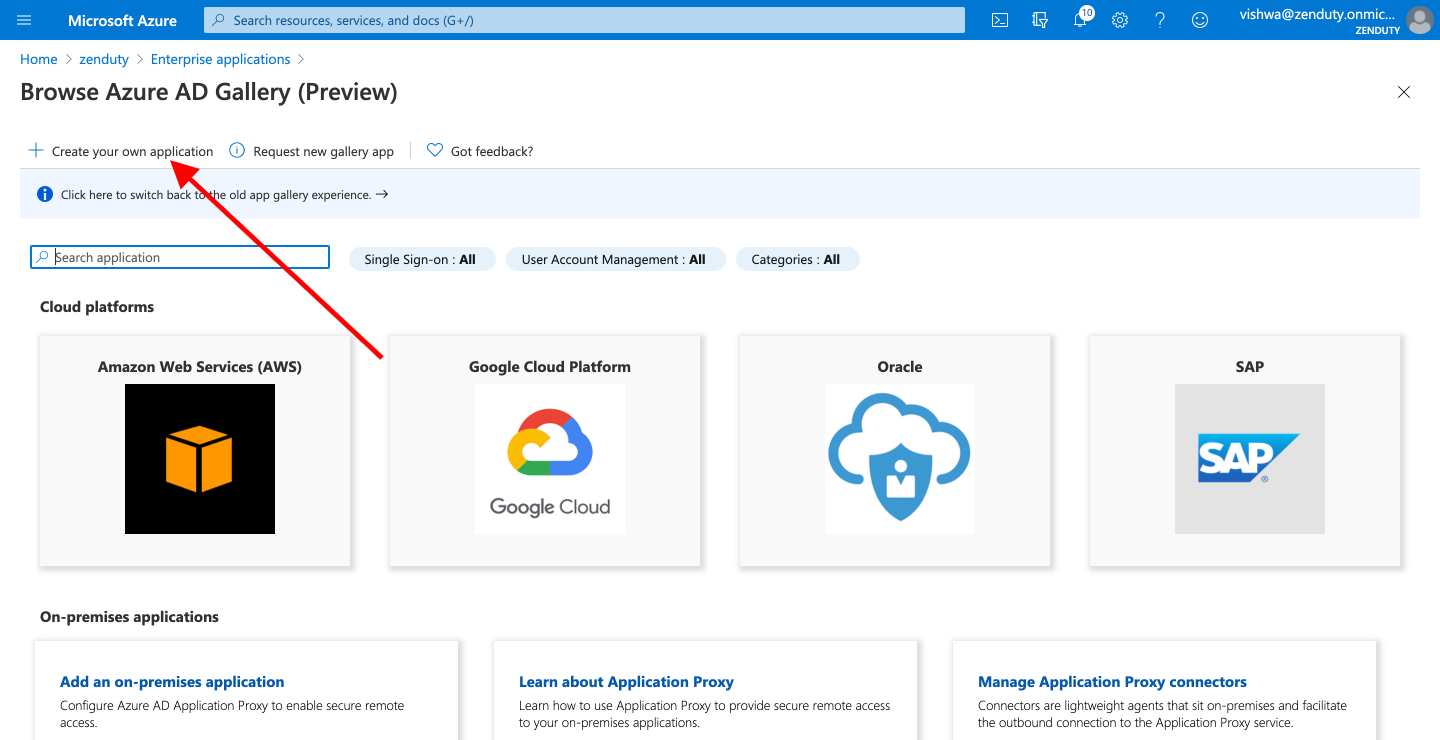
Task: Launch Cloud Shell from top bar
Action: (999, 20)
